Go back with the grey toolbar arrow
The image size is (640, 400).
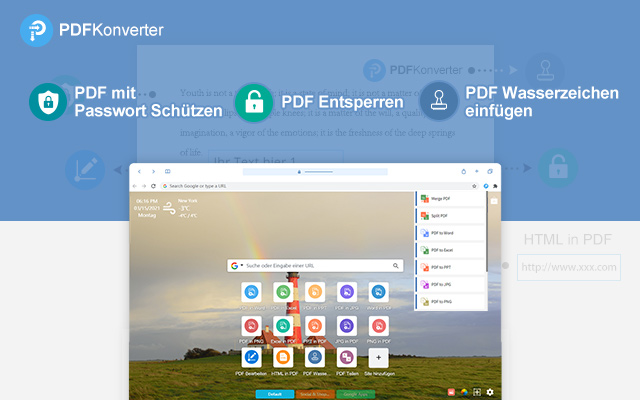[x=135, y=186]
